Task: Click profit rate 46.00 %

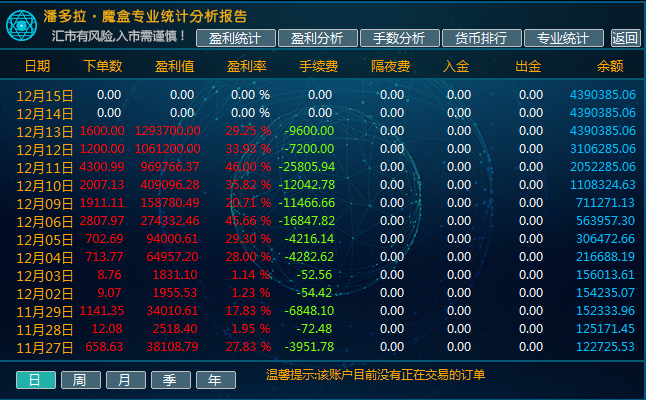Action: pyautogui.click(x=248, y=167)
